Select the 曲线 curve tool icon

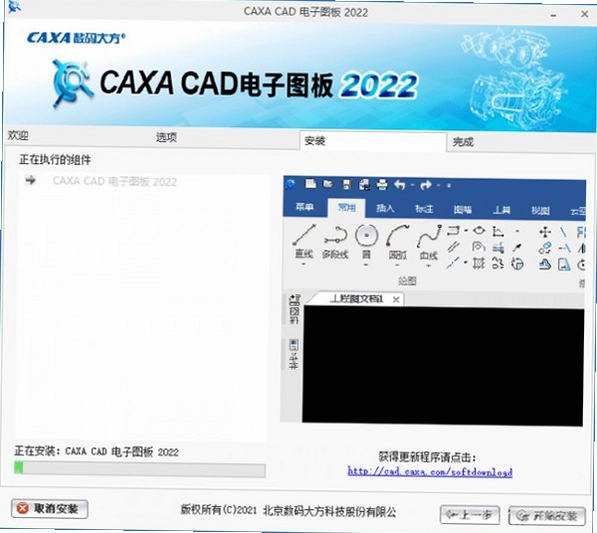tap(429, 236)
